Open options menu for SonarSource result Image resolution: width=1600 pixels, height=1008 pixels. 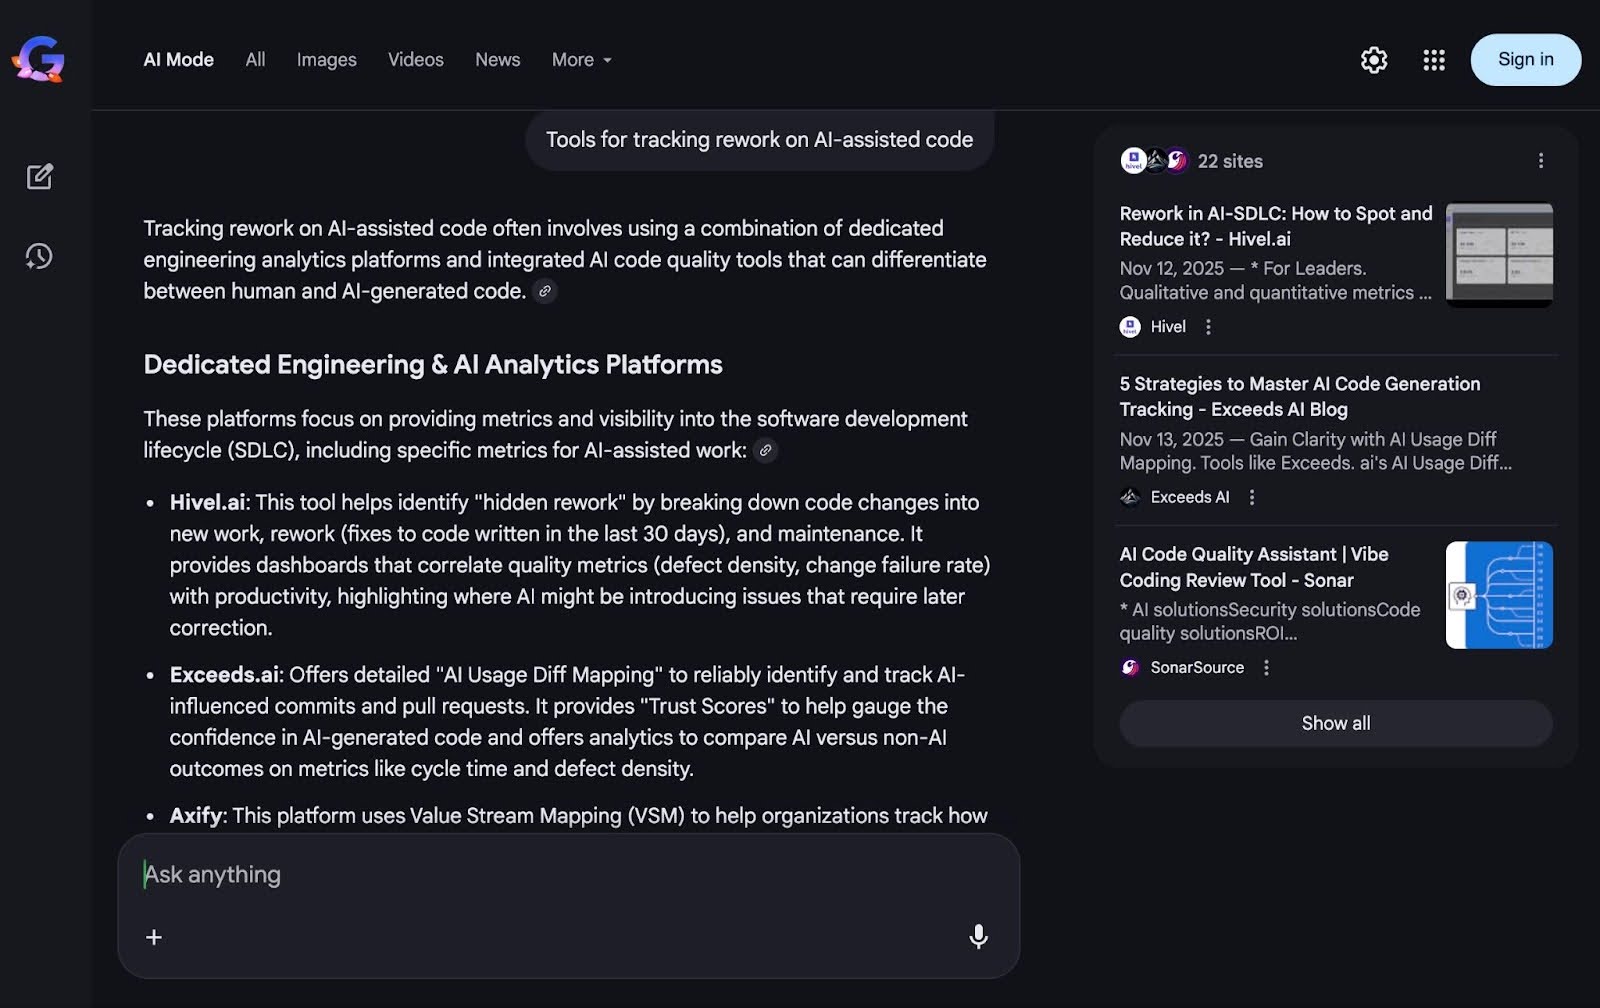tap(1266, 668)
